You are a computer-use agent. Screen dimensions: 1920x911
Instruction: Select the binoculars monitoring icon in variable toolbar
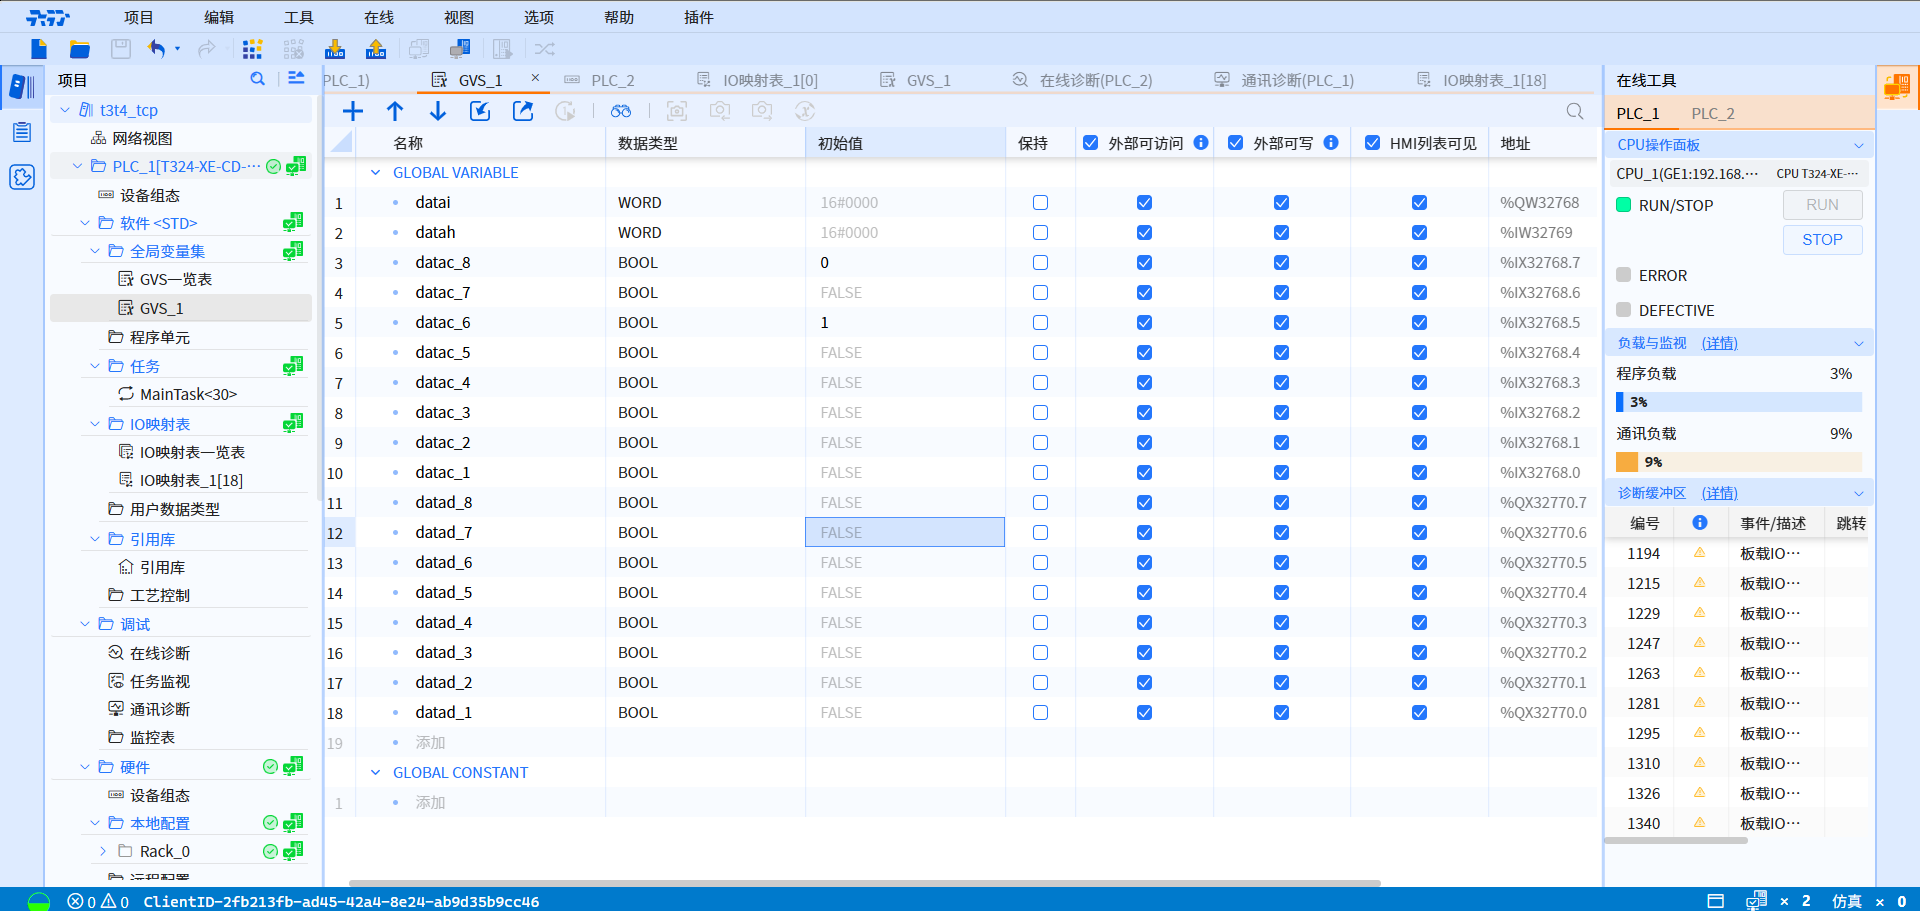pyautogui.click(x=621, y=111)
